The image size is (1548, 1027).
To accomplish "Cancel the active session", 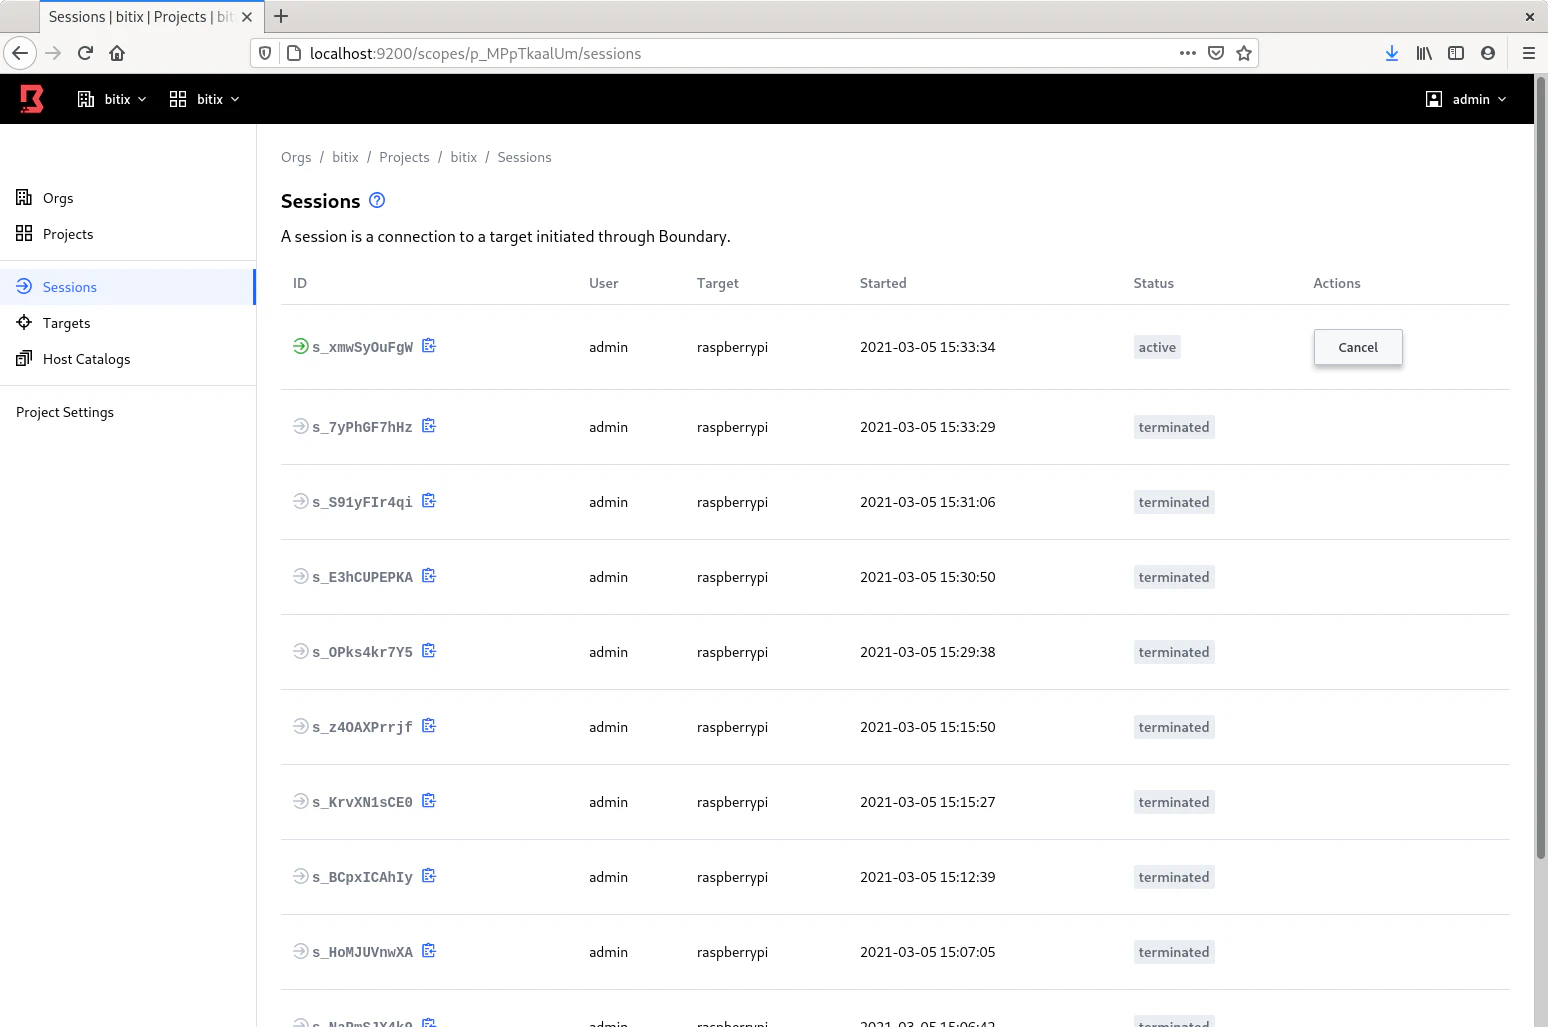I will [x=1357, y=347].
